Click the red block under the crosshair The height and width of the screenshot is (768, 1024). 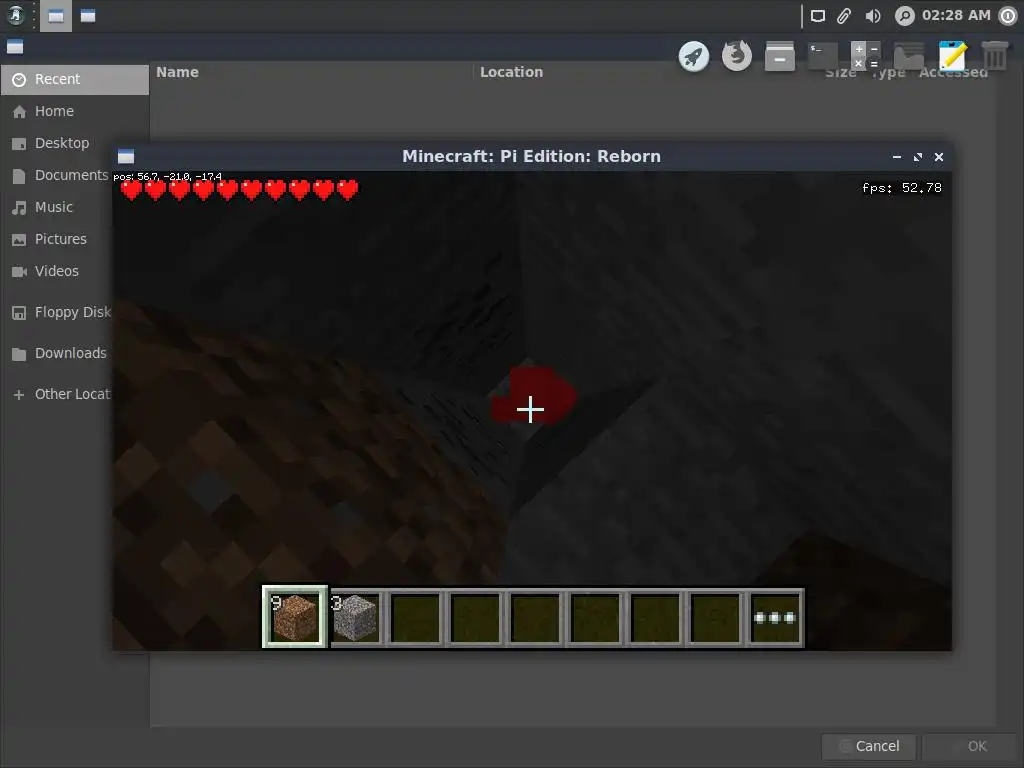pyautogui.click(x=533, y=394)
